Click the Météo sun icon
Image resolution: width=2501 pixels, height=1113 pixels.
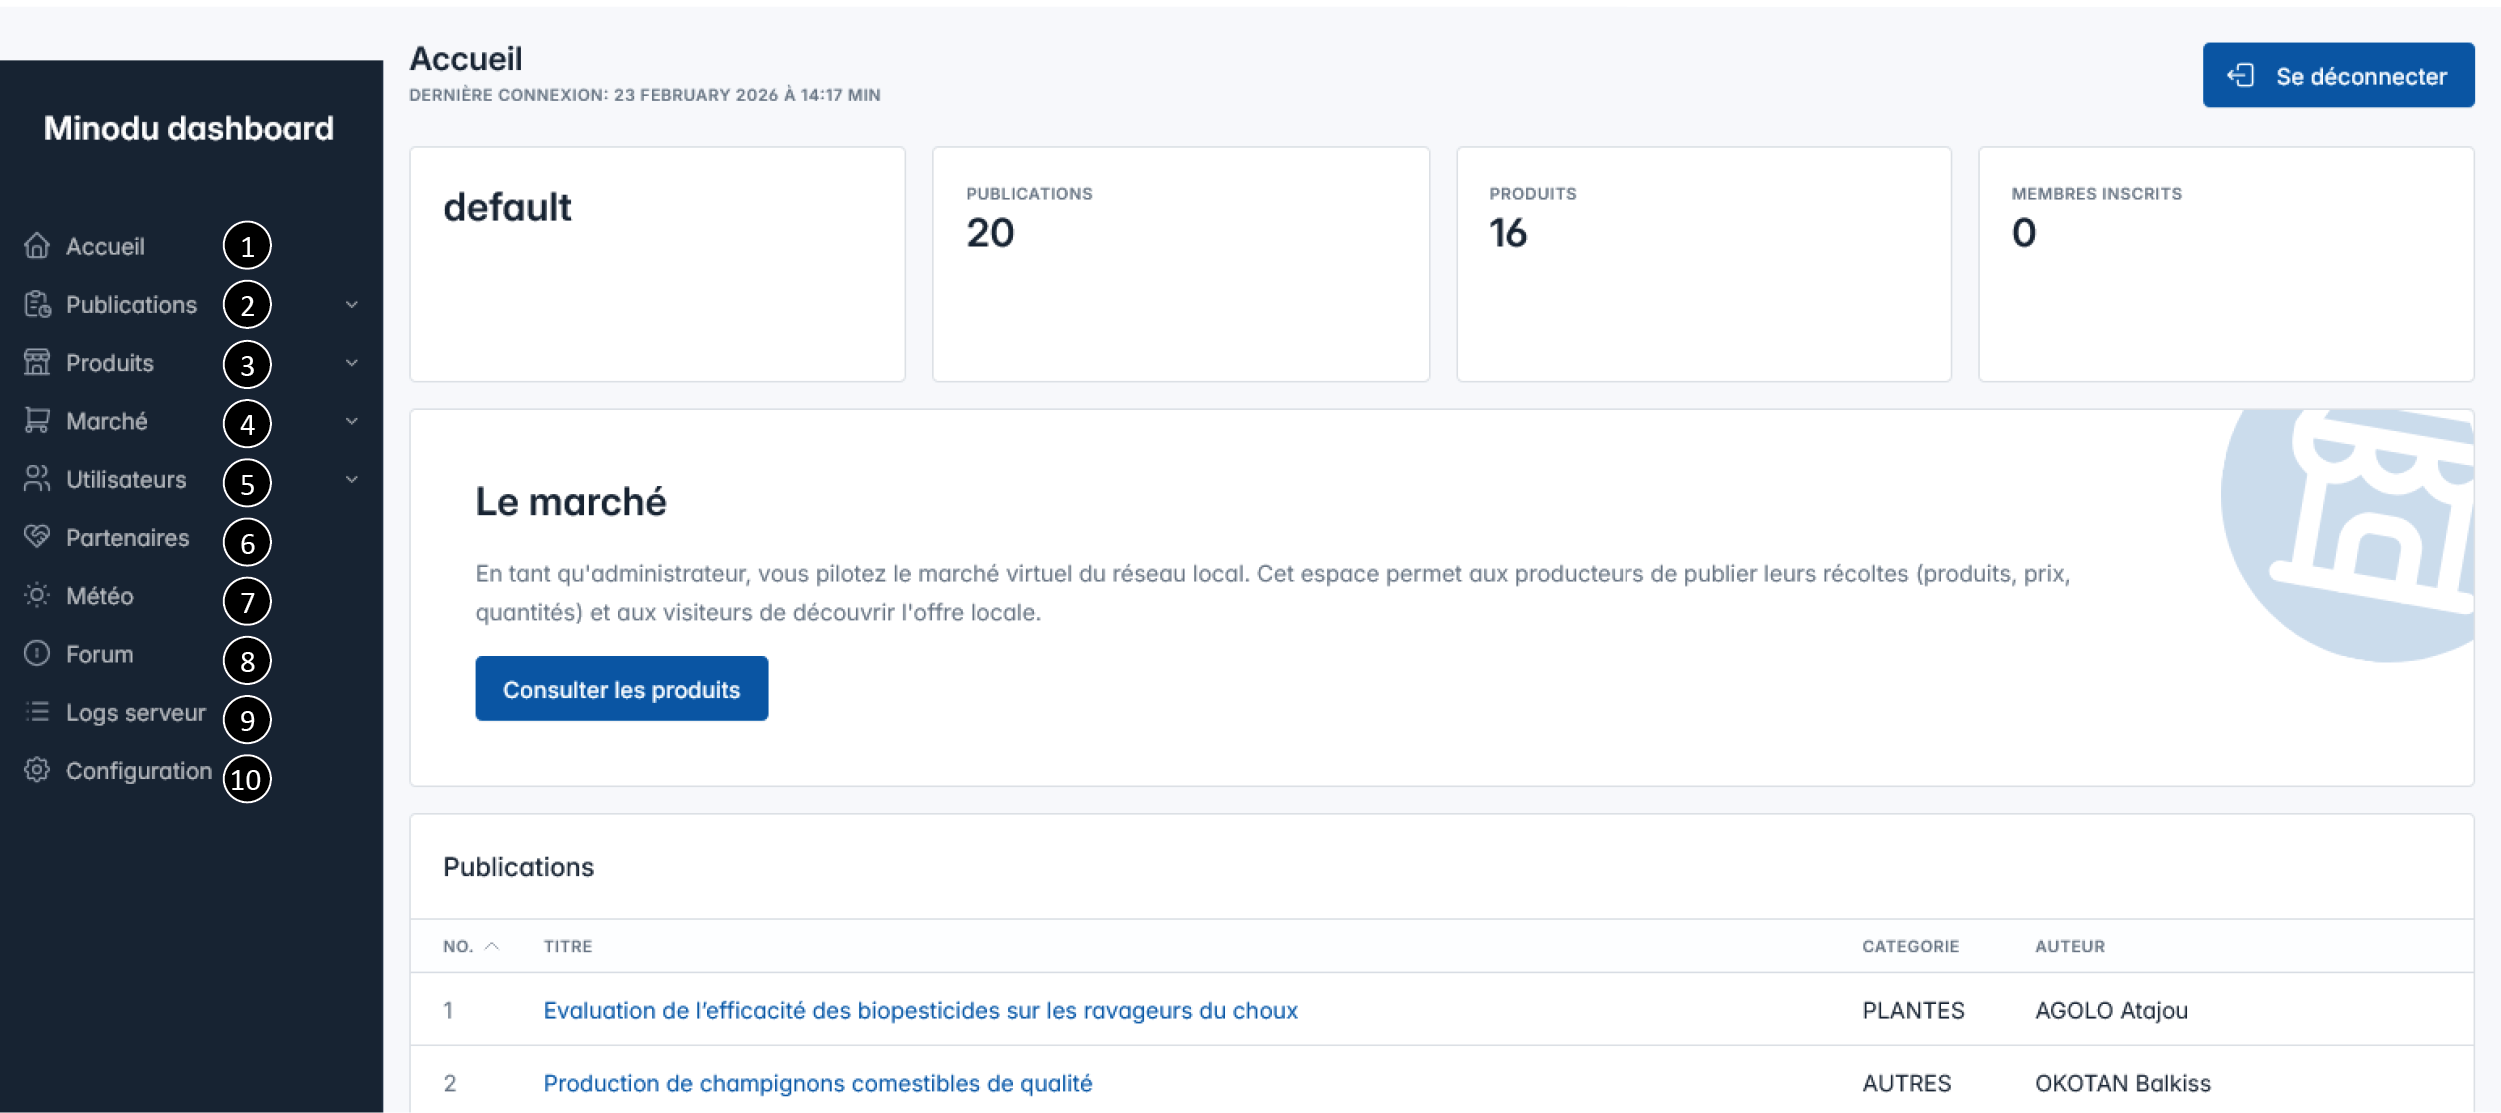pos(37,595)
